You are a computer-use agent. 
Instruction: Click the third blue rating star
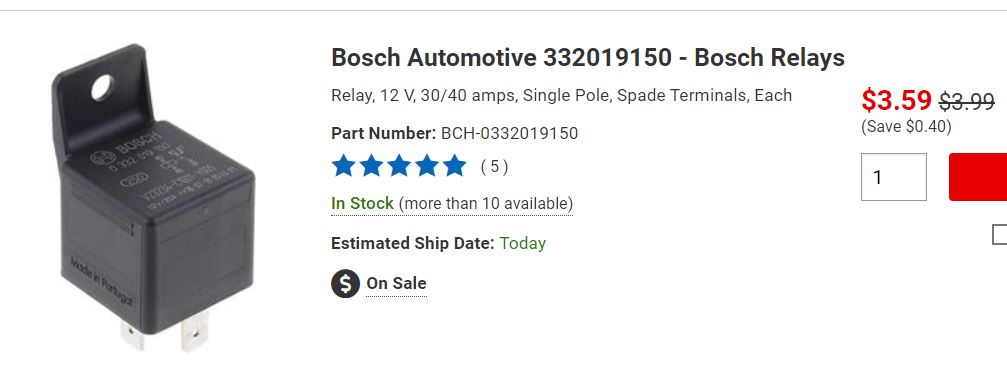click(399, 166)
